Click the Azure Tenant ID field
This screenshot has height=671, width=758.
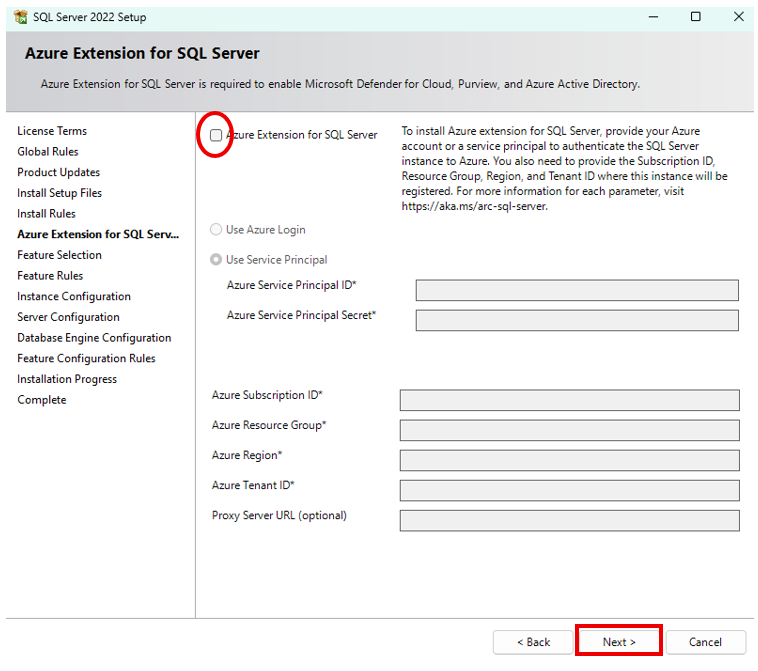tap(569, 490)
